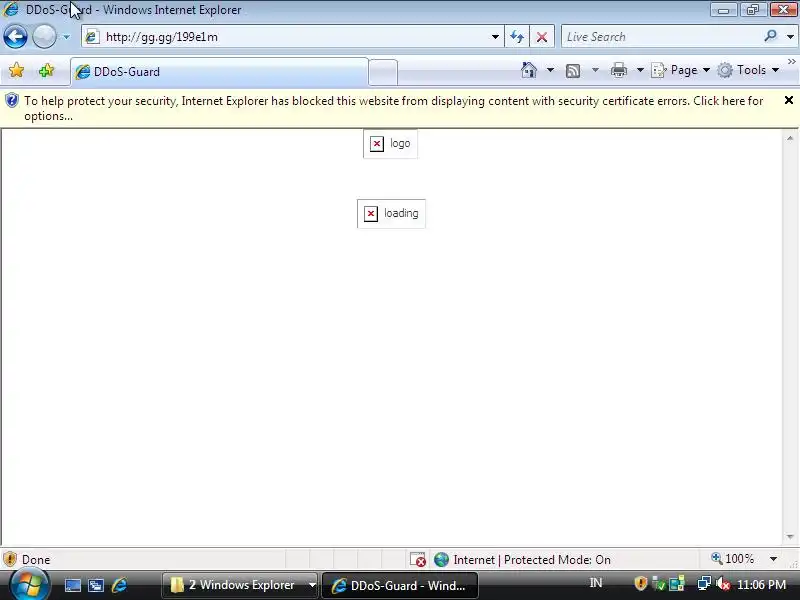The width and height of the screenshot is (800, 600).
Task: Click the IN language indicator
Action: [x=595, y=583]
